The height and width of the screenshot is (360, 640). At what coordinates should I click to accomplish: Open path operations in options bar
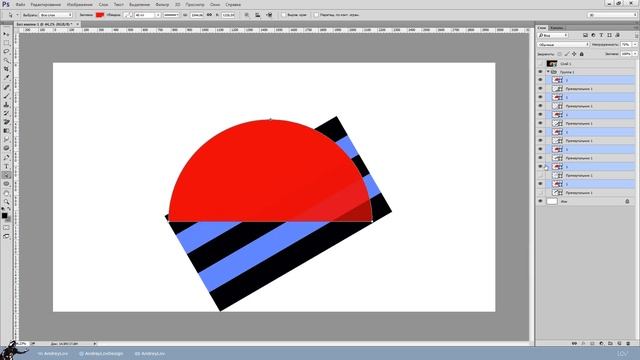pos(247,15)
